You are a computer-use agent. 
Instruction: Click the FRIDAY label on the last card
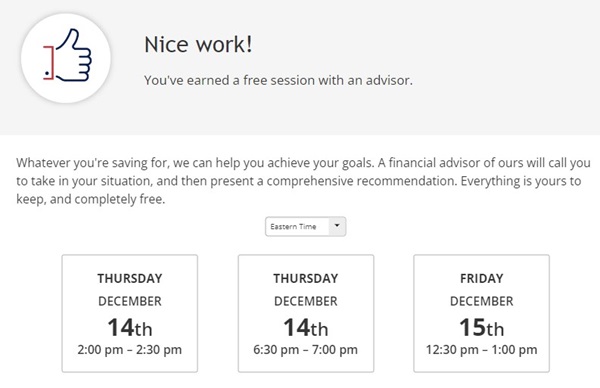[x=481, y=278]
